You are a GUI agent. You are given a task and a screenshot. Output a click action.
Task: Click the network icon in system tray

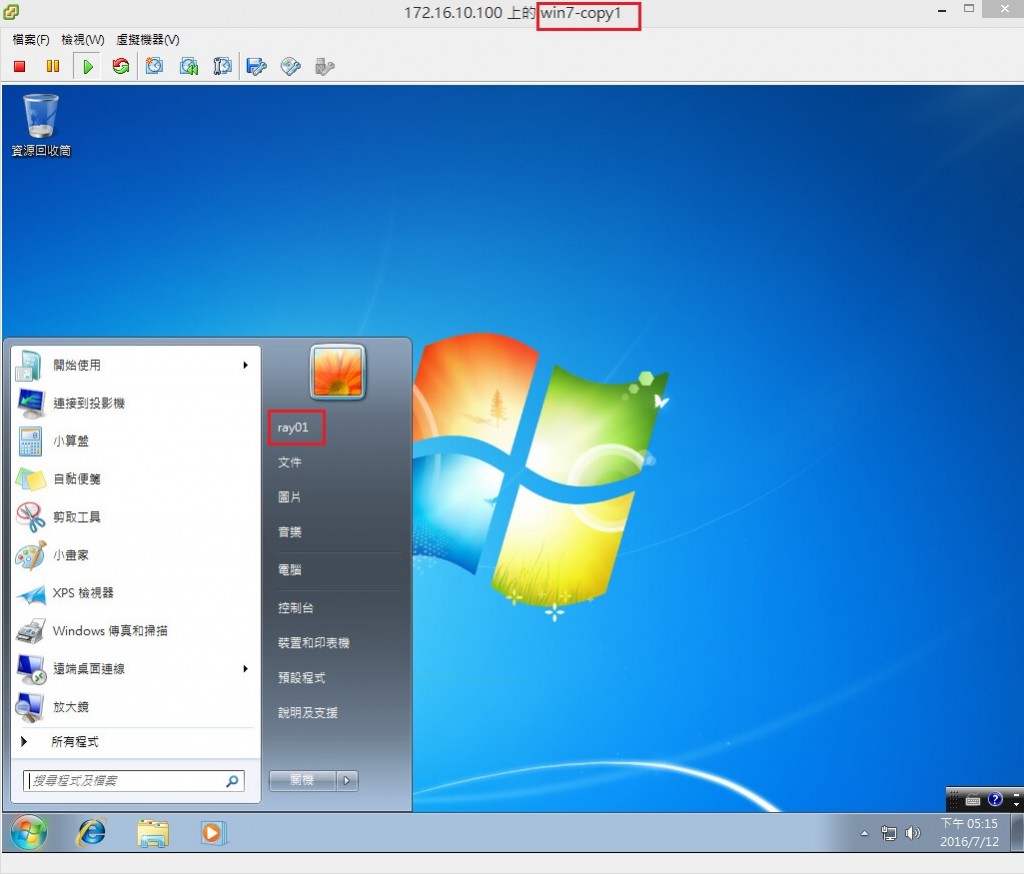point(889,833)
